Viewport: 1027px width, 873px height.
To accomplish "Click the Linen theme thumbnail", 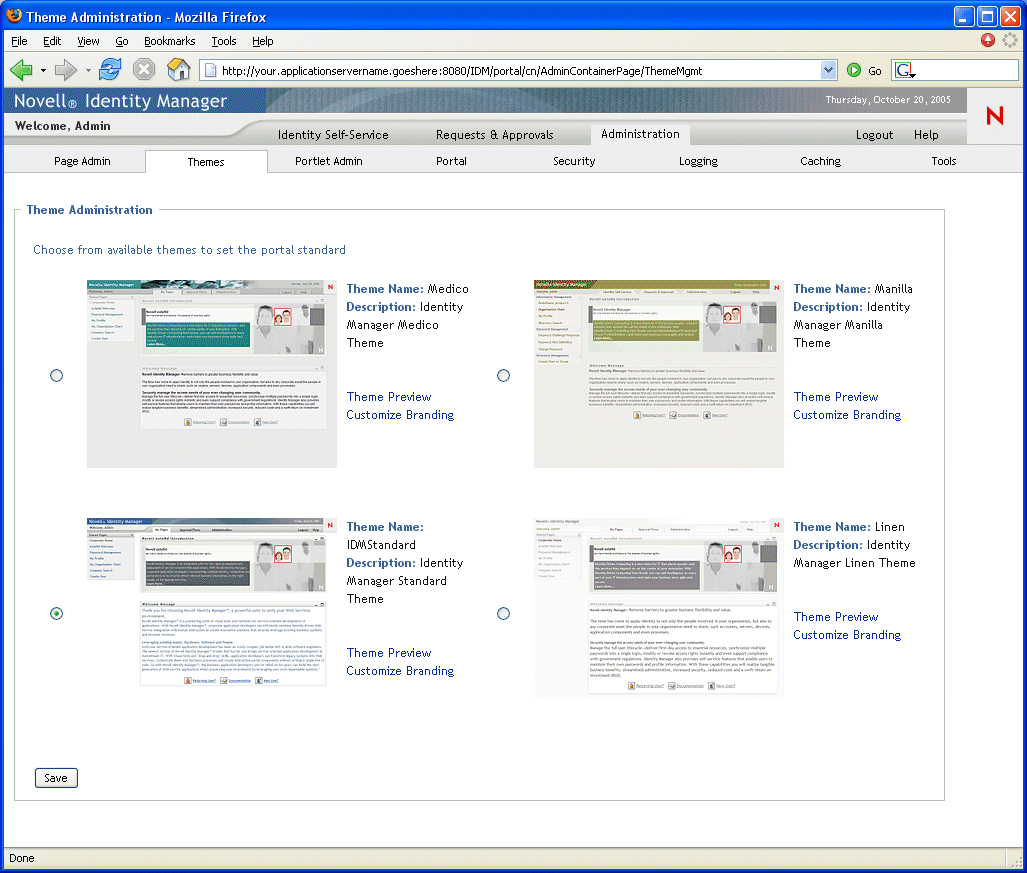I will 658,608.
